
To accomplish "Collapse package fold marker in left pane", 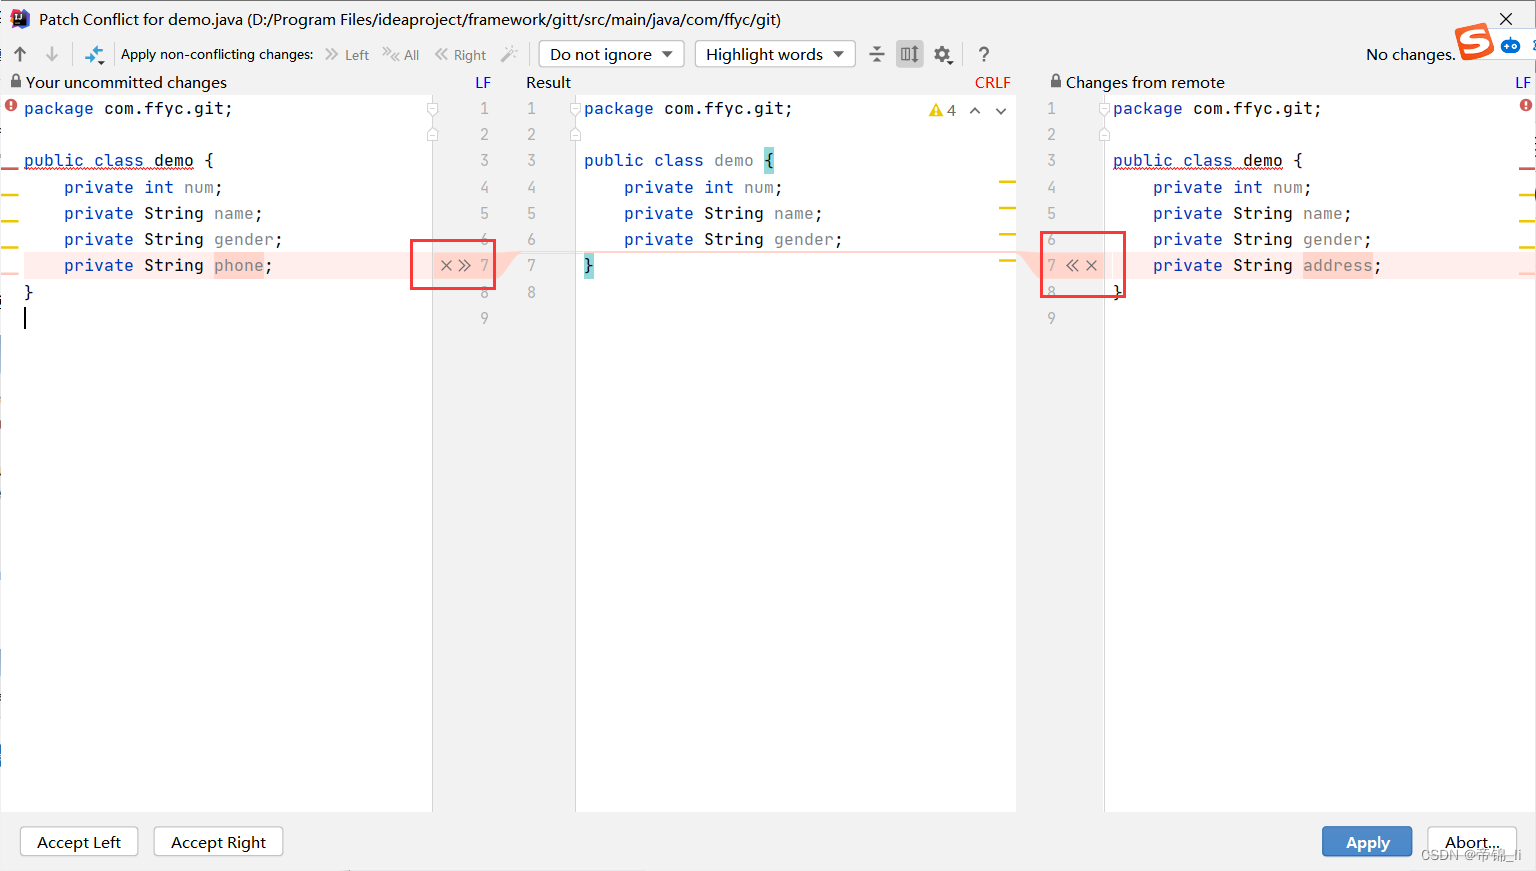I will coord(432,108).
